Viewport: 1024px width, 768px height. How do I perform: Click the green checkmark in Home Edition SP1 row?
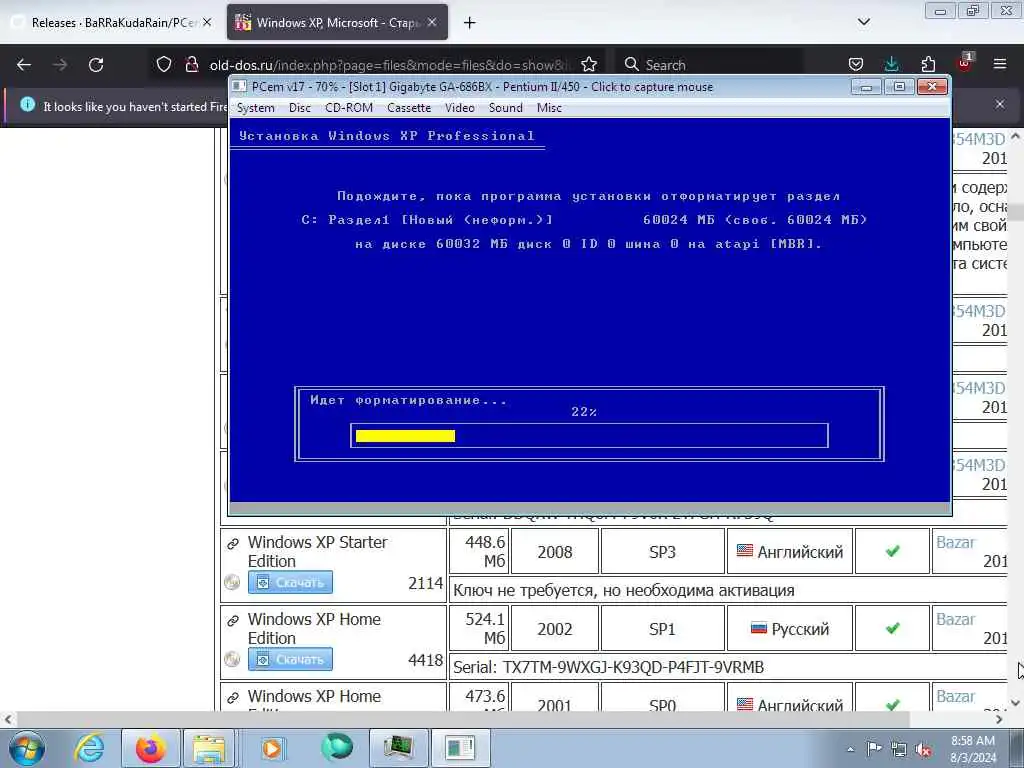(893, 628)
